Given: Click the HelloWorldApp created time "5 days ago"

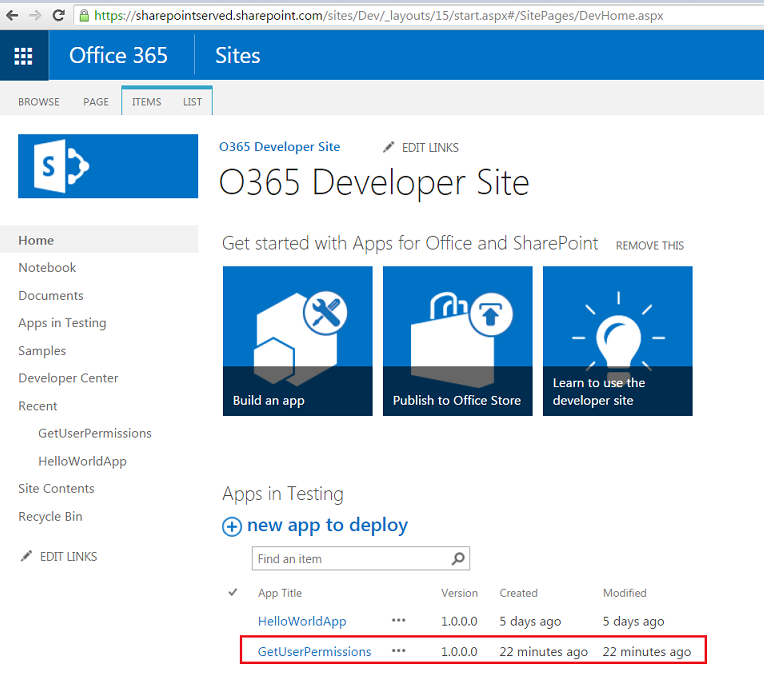Looking at the screenshot, I should [530, 622].
